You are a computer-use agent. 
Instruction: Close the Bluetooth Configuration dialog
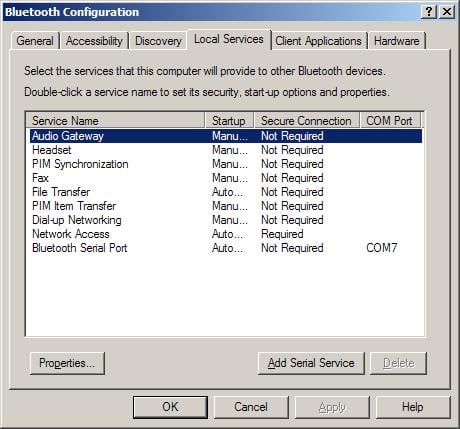(447, 12)
